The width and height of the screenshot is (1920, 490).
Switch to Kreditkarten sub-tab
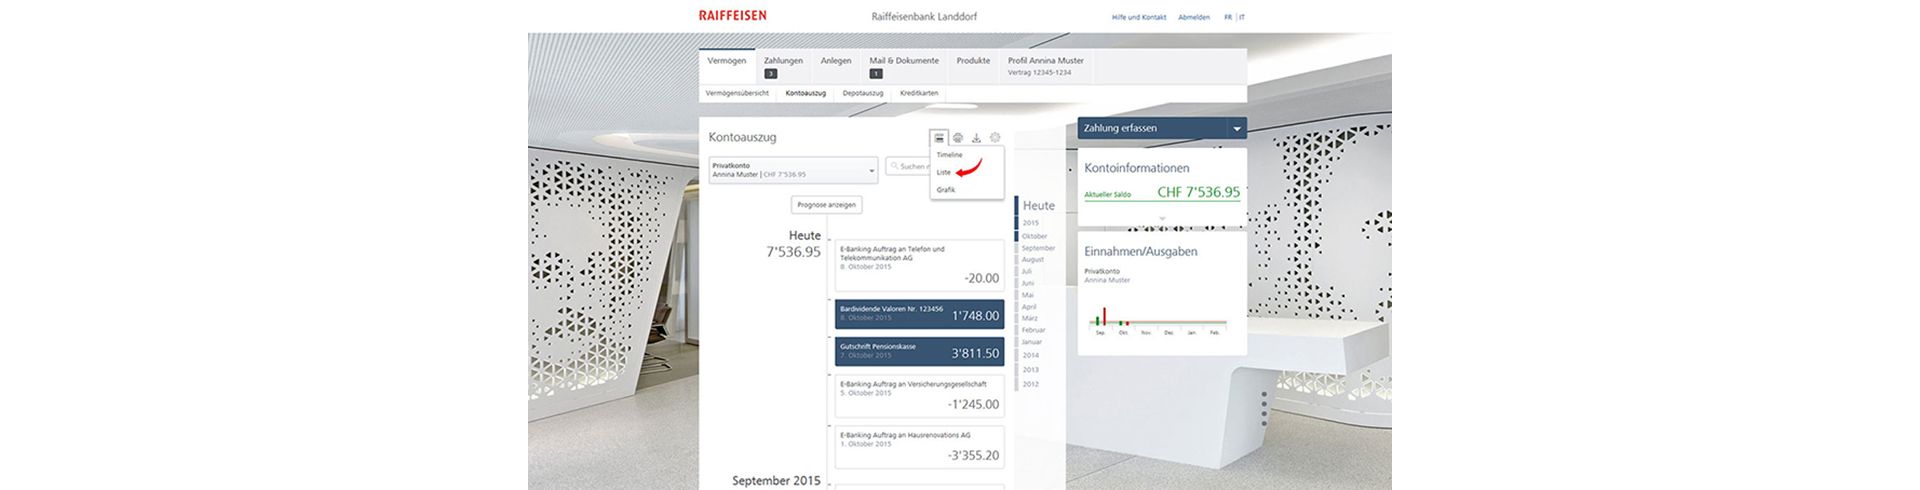point(919,93)
